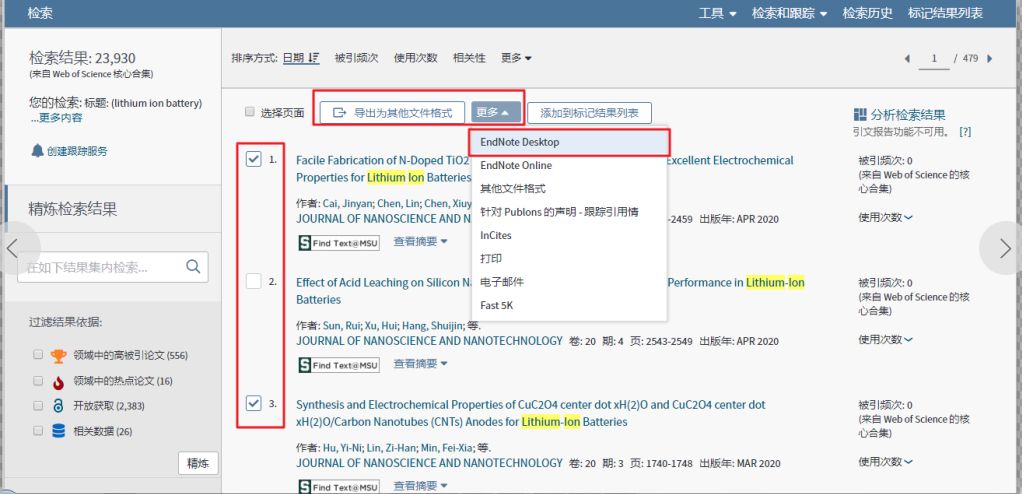Open the title of result 2 on silicon acid leaching
Screen dimensions: 1022x494
pos(550,291)
